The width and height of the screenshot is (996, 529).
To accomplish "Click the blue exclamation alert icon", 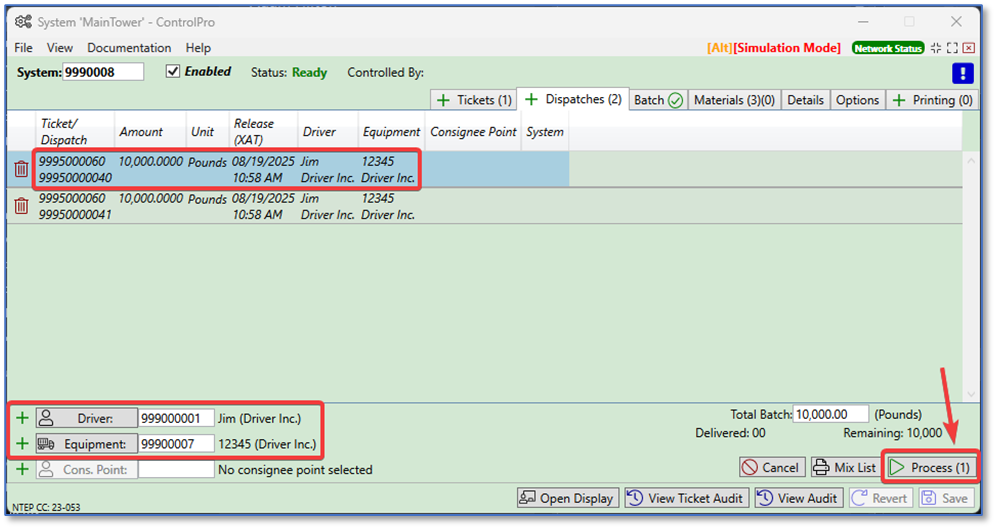I will tap(962, 73).
